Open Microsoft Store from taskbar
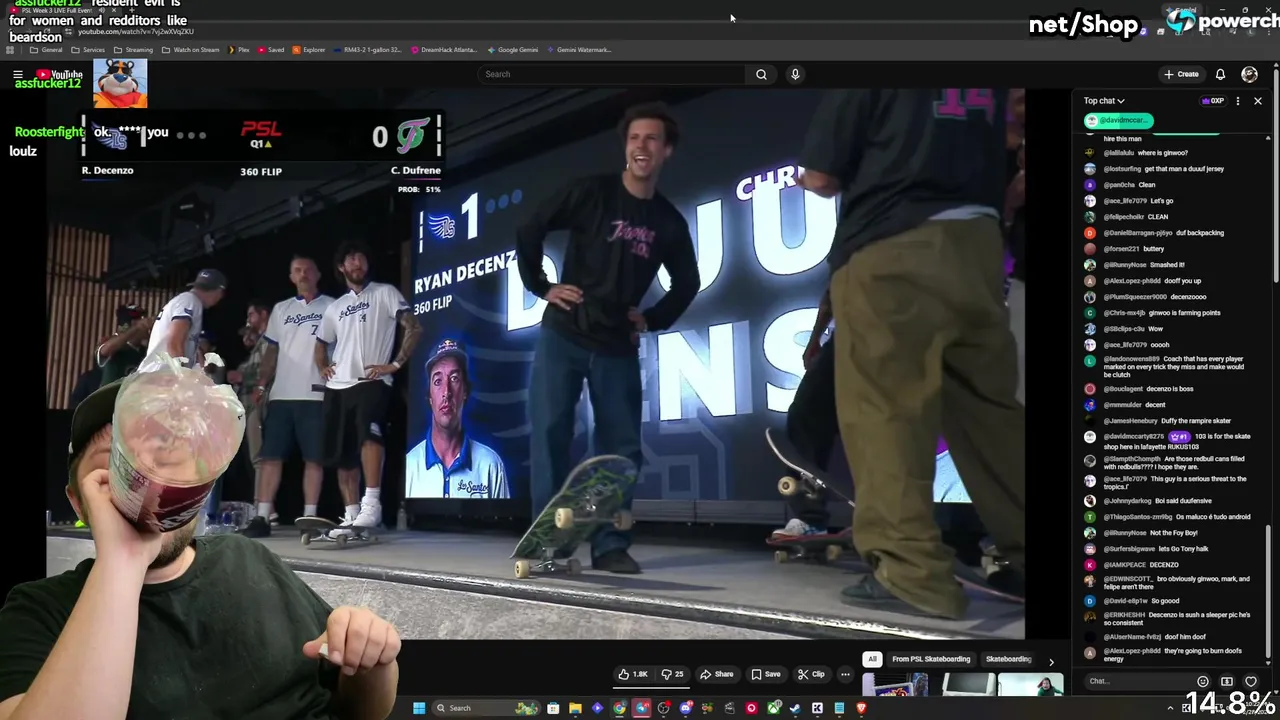Image resolution: width=1280 pixels, height=720 pixels. click(x=553, y=708)
